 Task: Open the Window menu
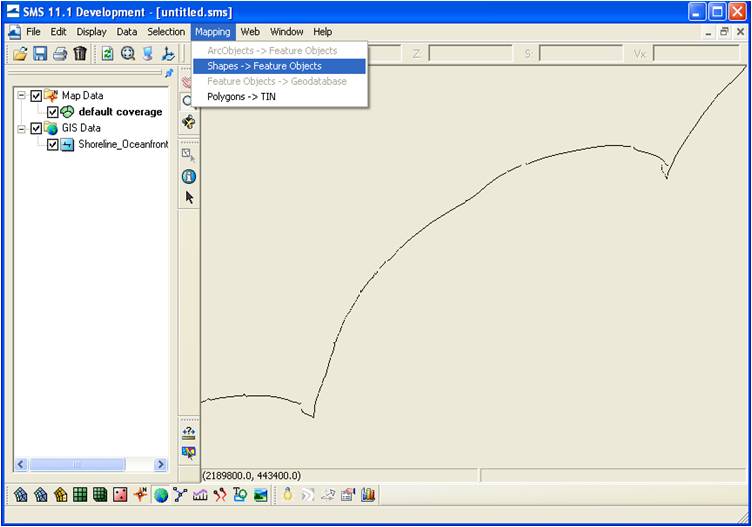(287, 32)
